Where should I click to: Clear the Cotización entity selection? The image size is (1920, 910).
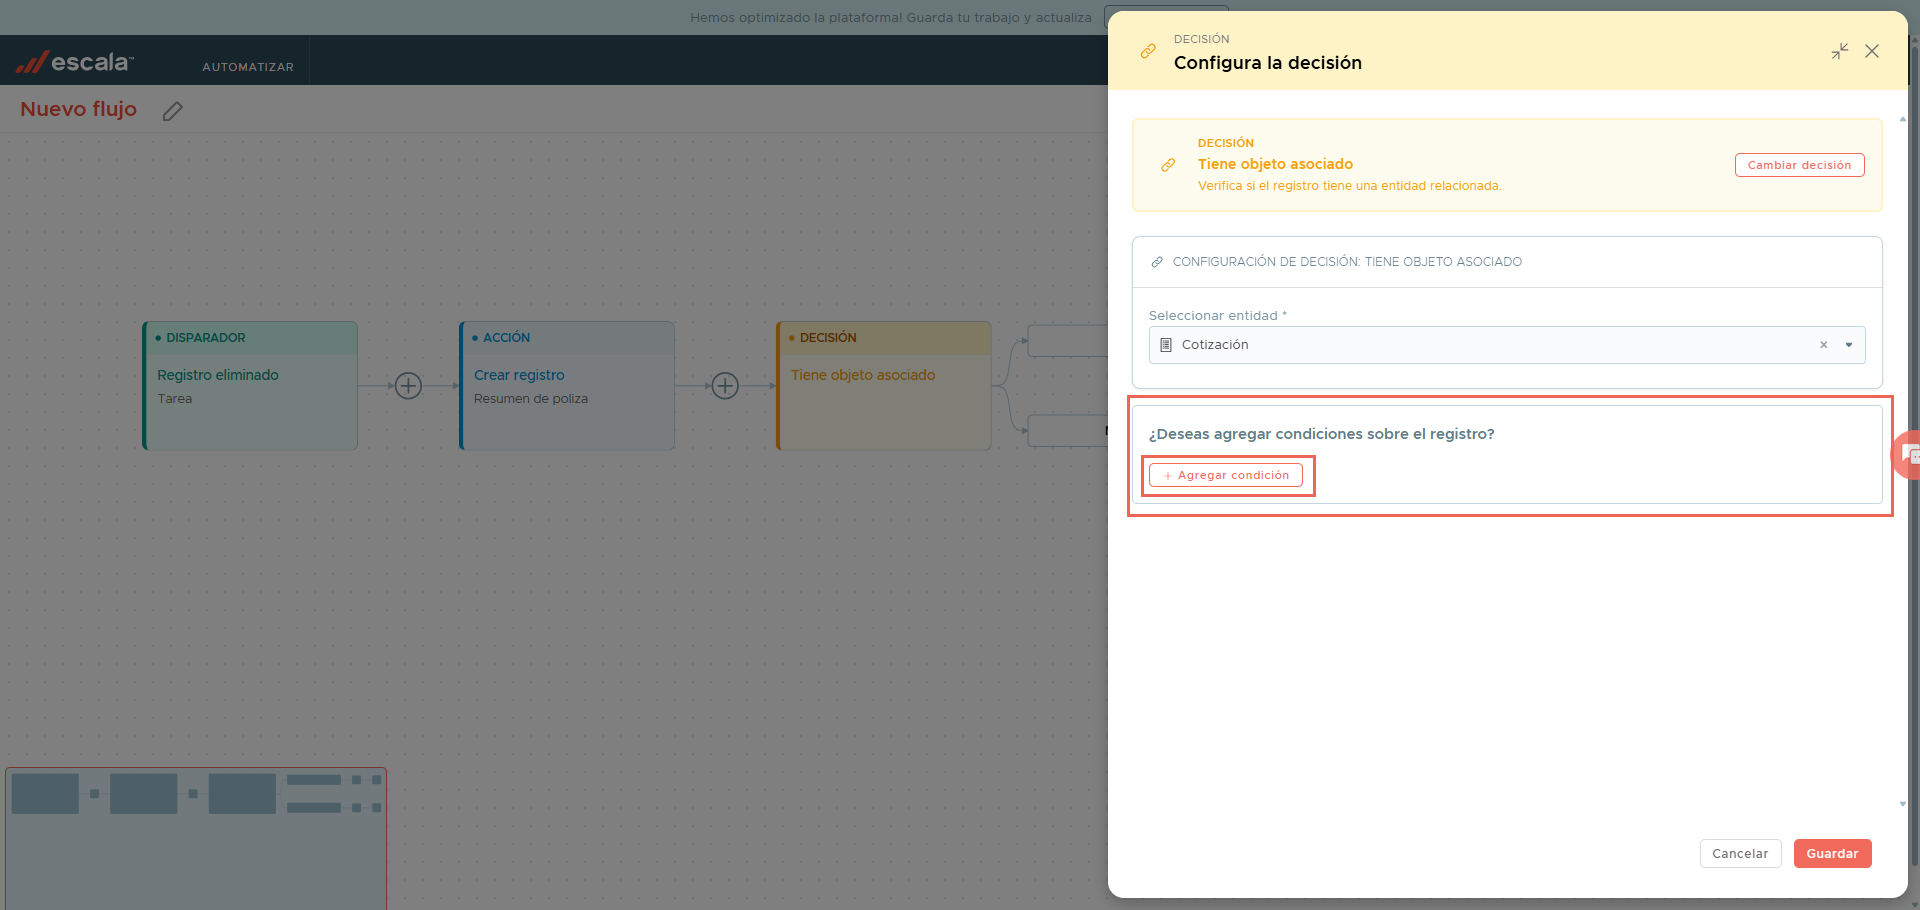coord(1824,345)
